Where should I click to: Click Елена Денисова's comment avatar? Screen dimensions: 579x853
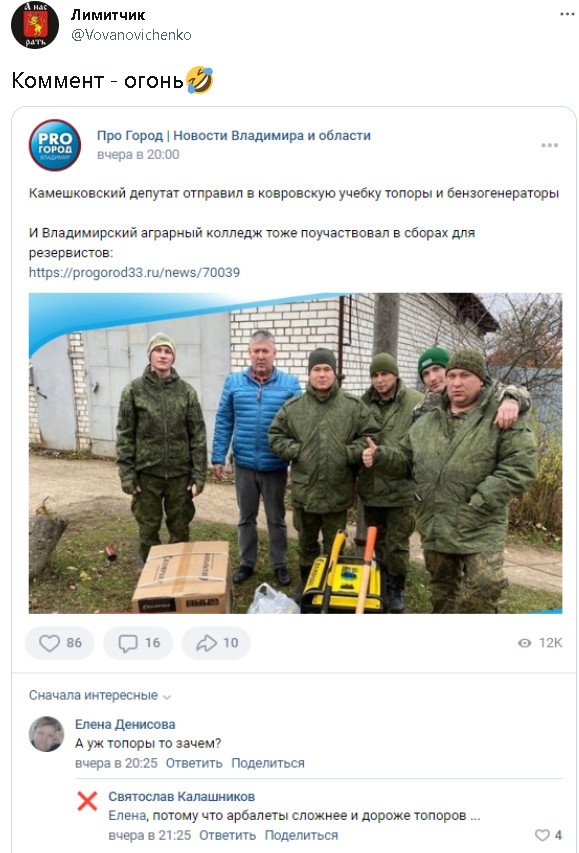(46, 734)
